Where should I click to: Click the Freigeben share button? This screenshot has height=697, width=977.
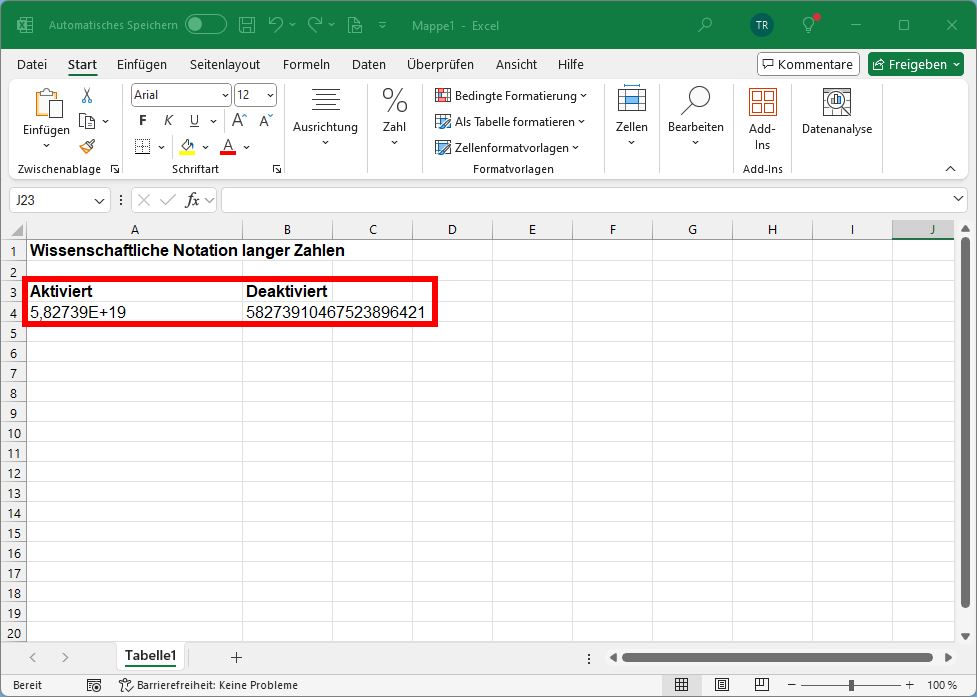coord(915,63)
